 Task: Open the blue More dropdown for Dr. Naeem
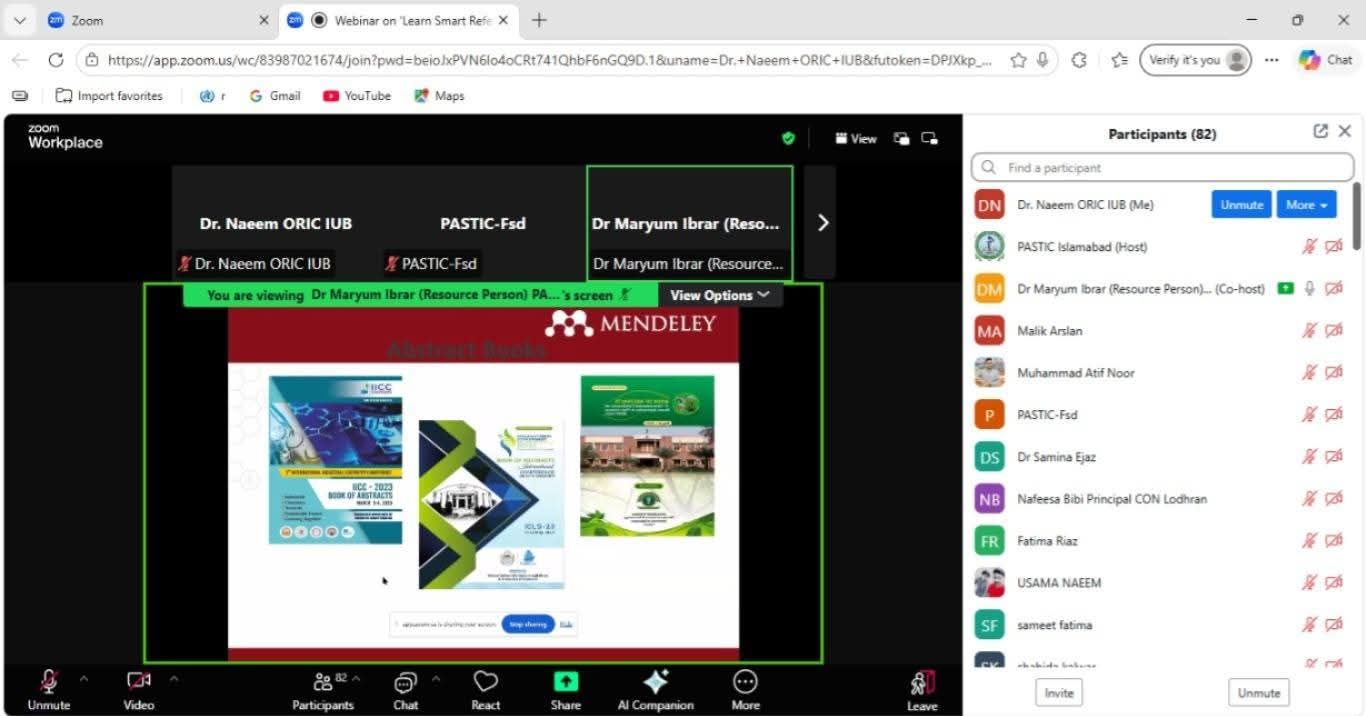(x=1306, y=204)
